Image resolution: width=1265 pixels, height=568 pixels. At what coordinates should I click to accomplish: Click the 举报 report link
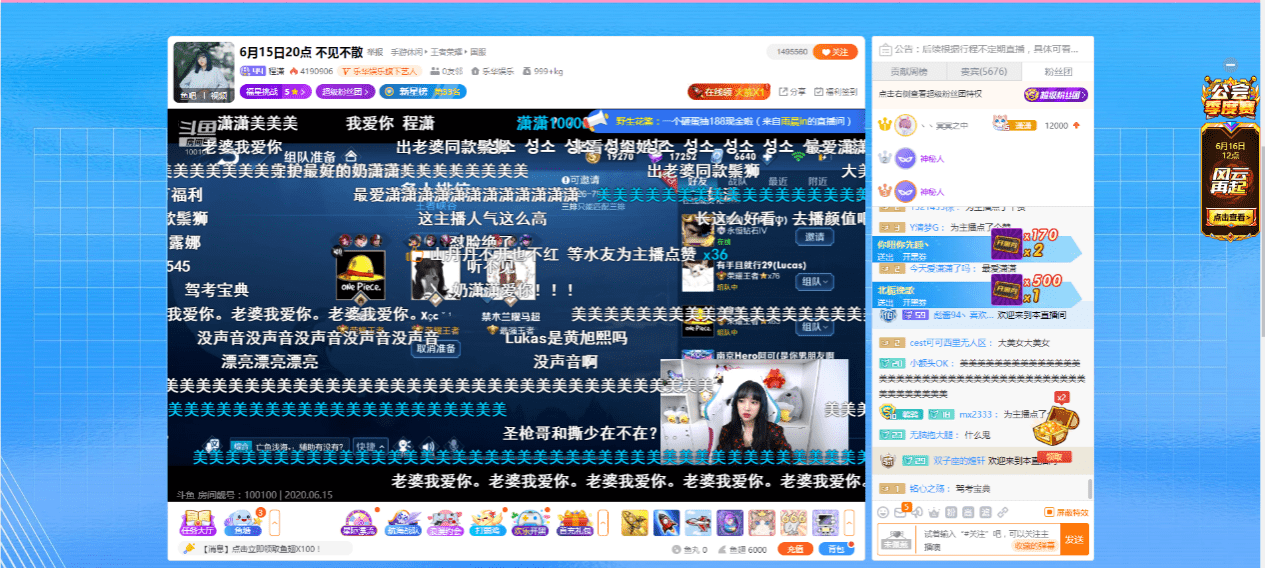[375, 52]
